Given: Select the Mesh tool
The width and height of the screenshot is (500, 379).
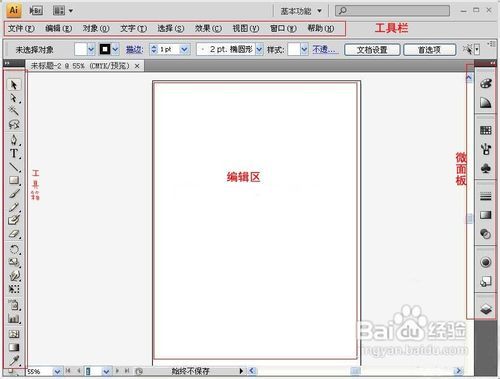Looking at the screenshot, I should 14,334.
